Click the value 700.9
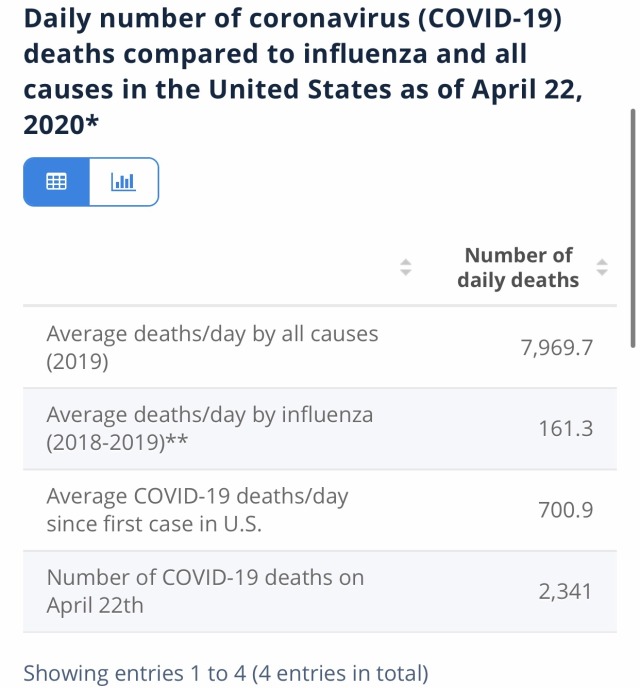Image resolution: width=640 pixels, height=688 pixels. [x=566, y=510]
